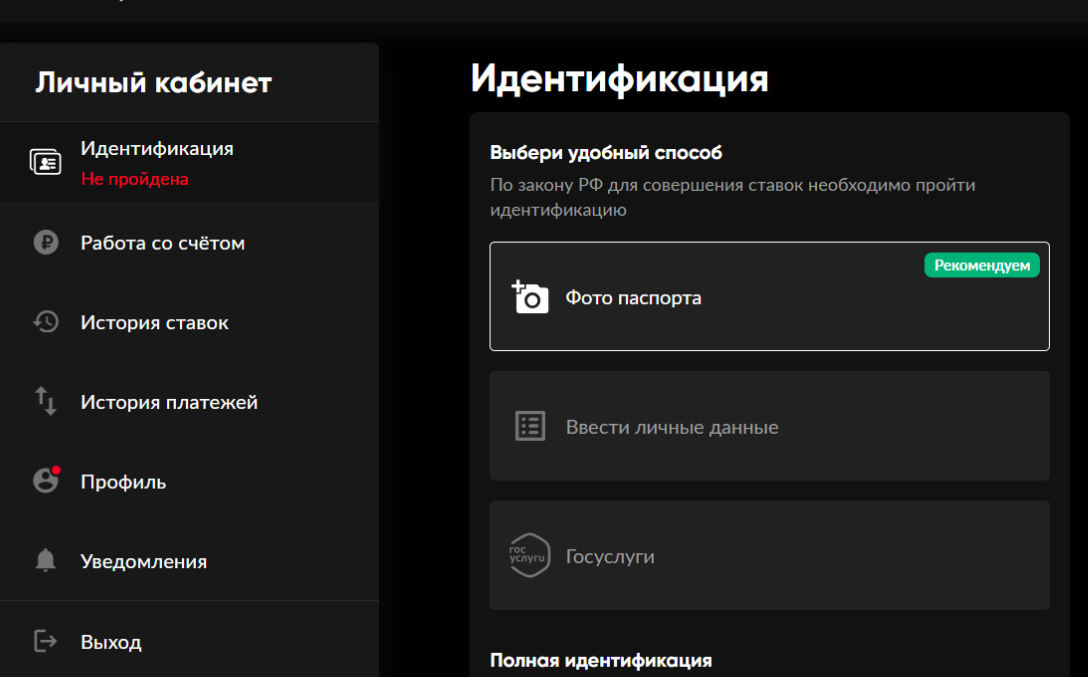
Task: Log out using the Выход label
Action: 111,642
